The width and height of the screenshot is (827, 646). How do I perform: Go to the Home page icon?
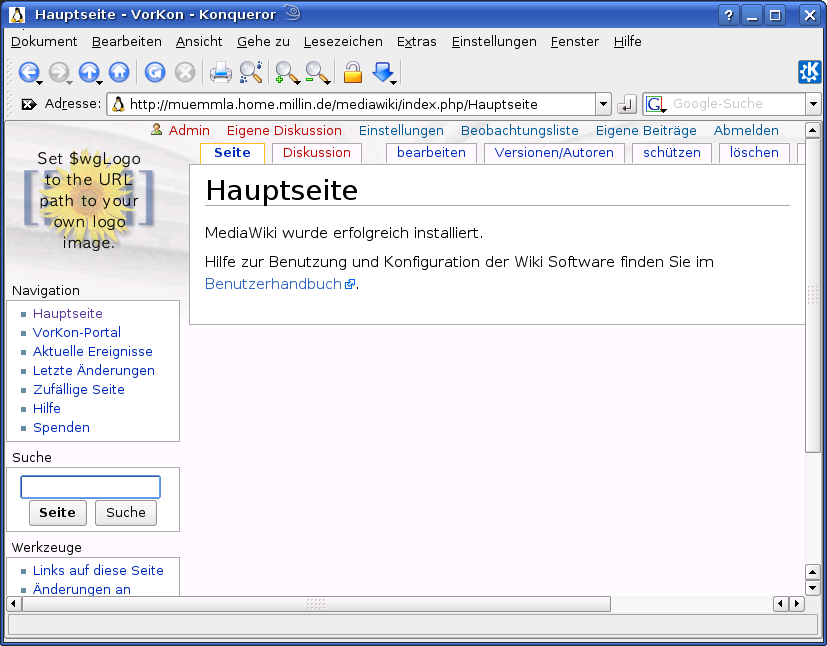(119, 72)
